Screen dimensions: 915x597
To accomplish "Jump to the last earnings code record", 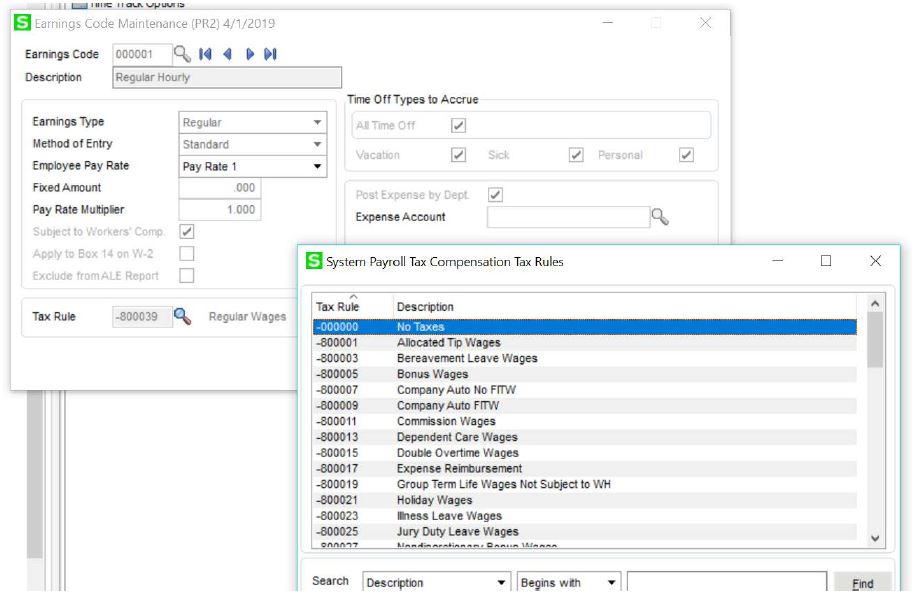I will pyautogui.click(x=270, y=54).
